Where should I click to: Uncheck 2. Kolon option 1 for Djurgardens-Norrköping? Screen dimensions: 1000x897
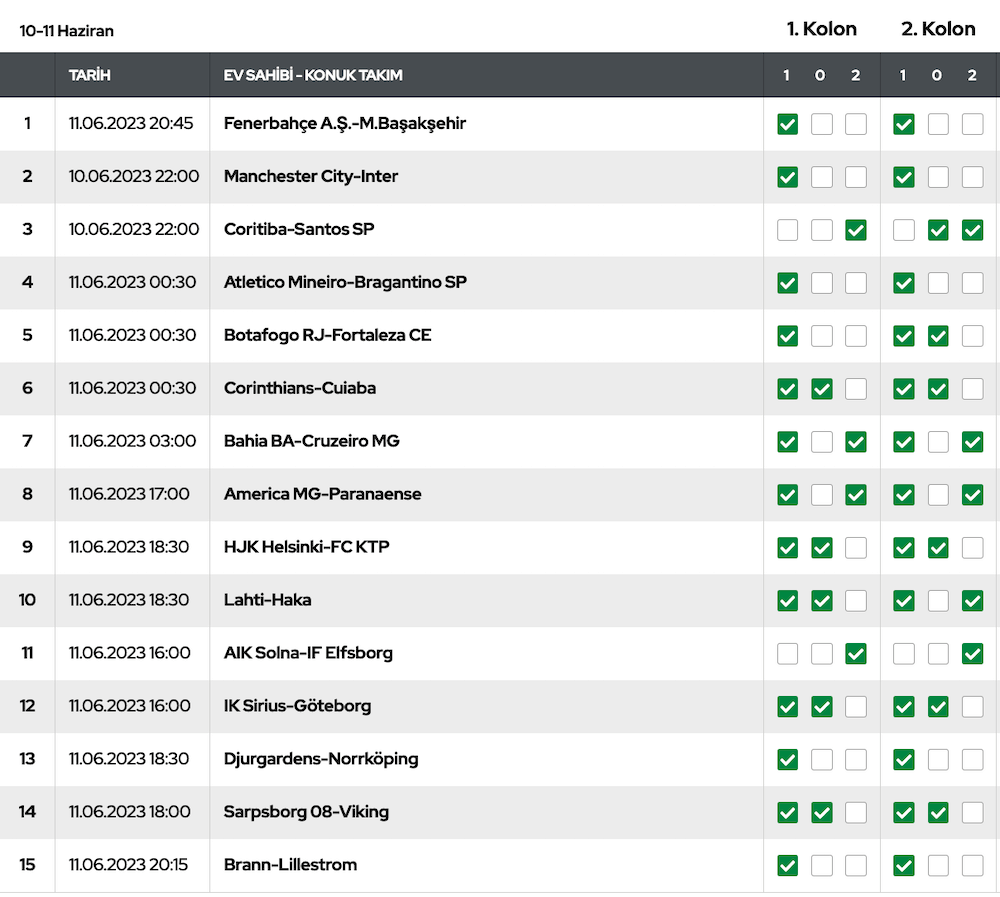tap(904, 759)
